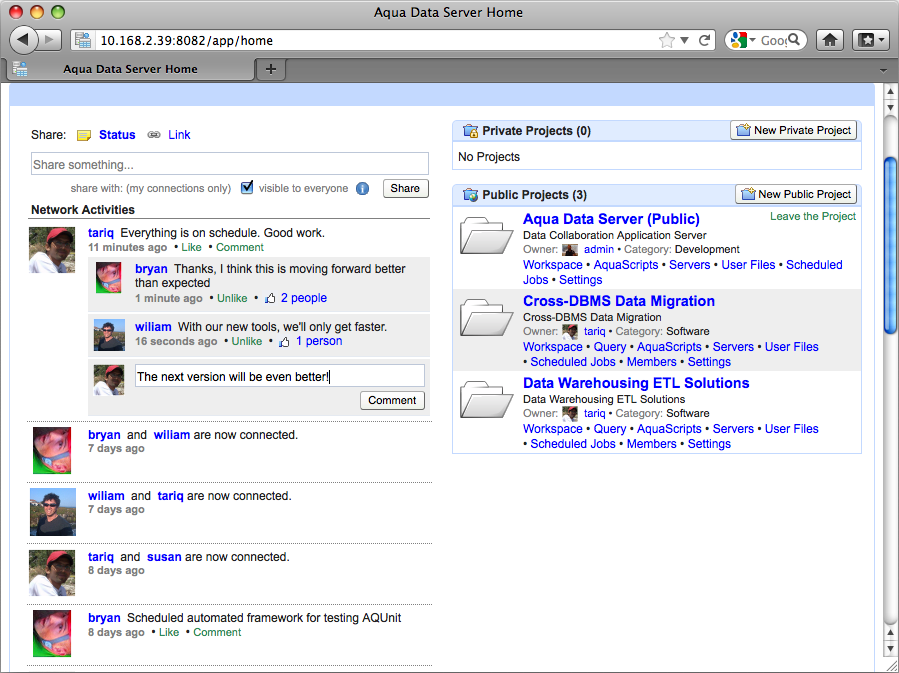Comment on bryan's AQUnit post
This screenshot has height=673, width=899.
(x=217, y=632)
